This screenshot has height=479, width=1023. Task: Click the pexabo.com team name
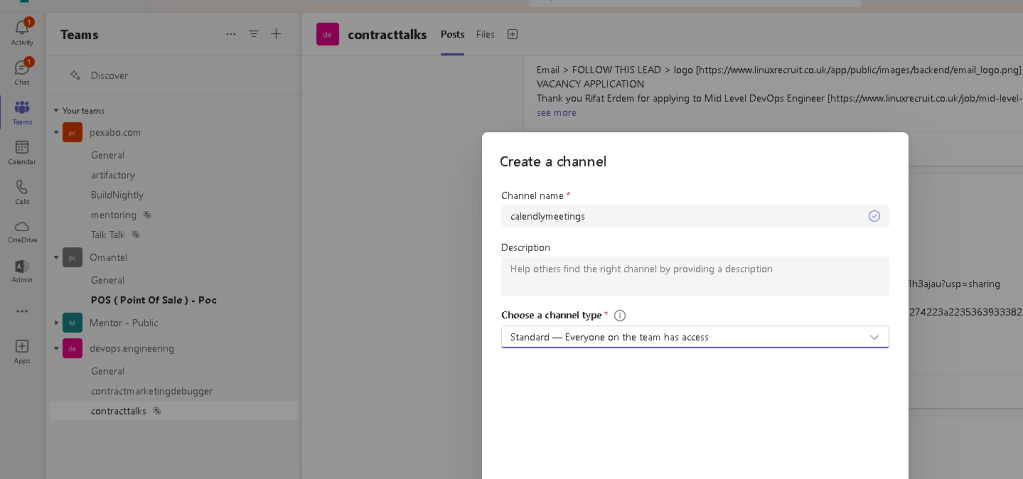(115, 132)
